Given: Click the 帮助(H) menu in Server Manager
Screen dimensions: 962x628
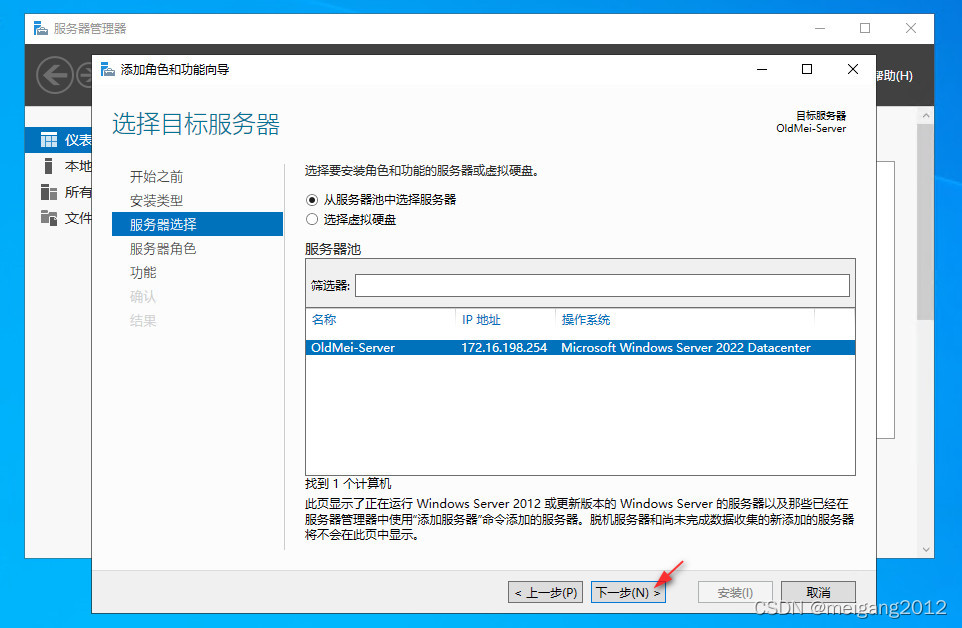Looking at the screenshot, I should click(895, 75).
